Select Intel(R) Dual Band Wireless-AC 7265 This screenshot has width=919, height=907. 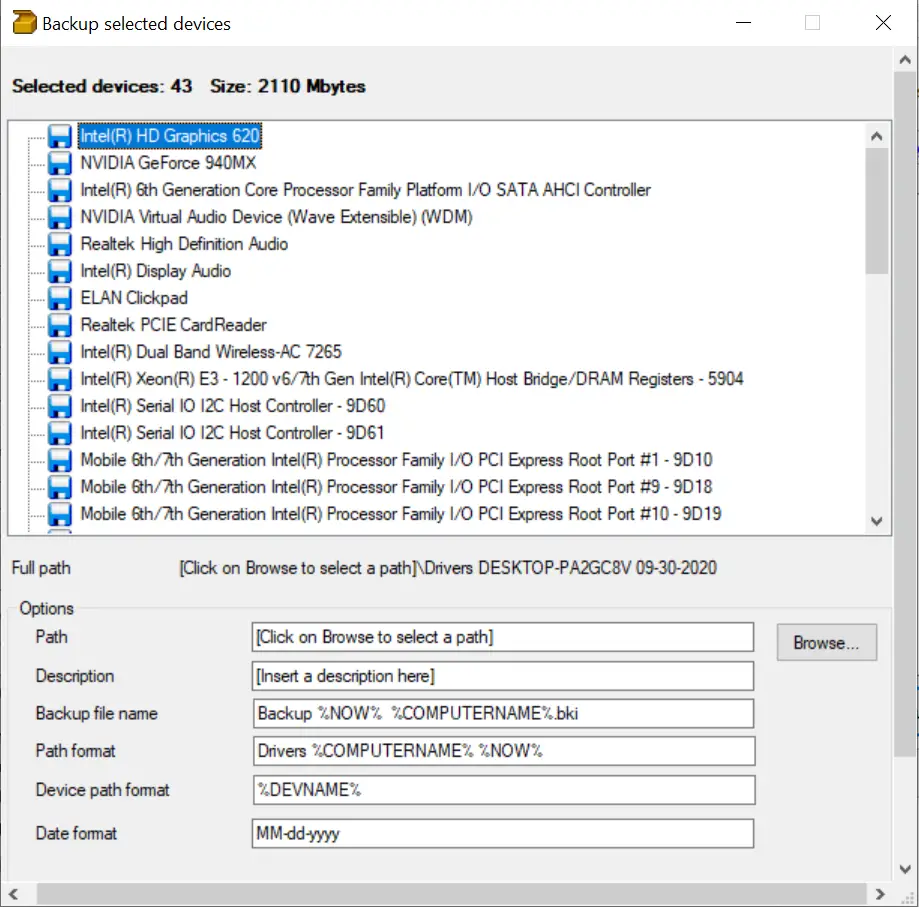coord(210,352)
